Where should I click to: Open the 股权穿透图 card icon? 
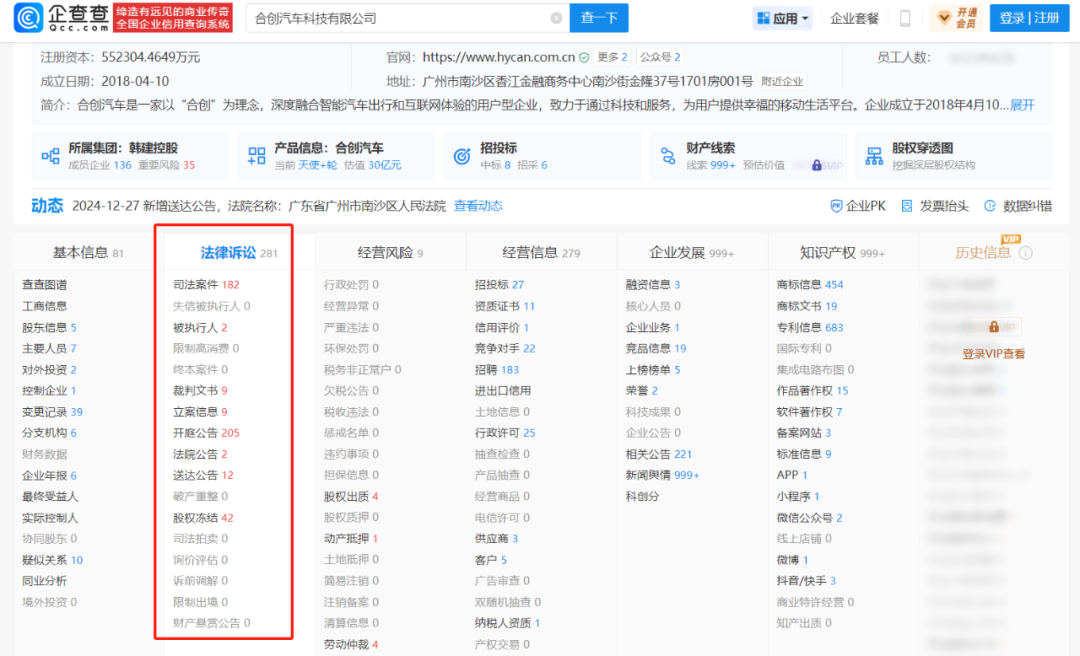[875, 156]
